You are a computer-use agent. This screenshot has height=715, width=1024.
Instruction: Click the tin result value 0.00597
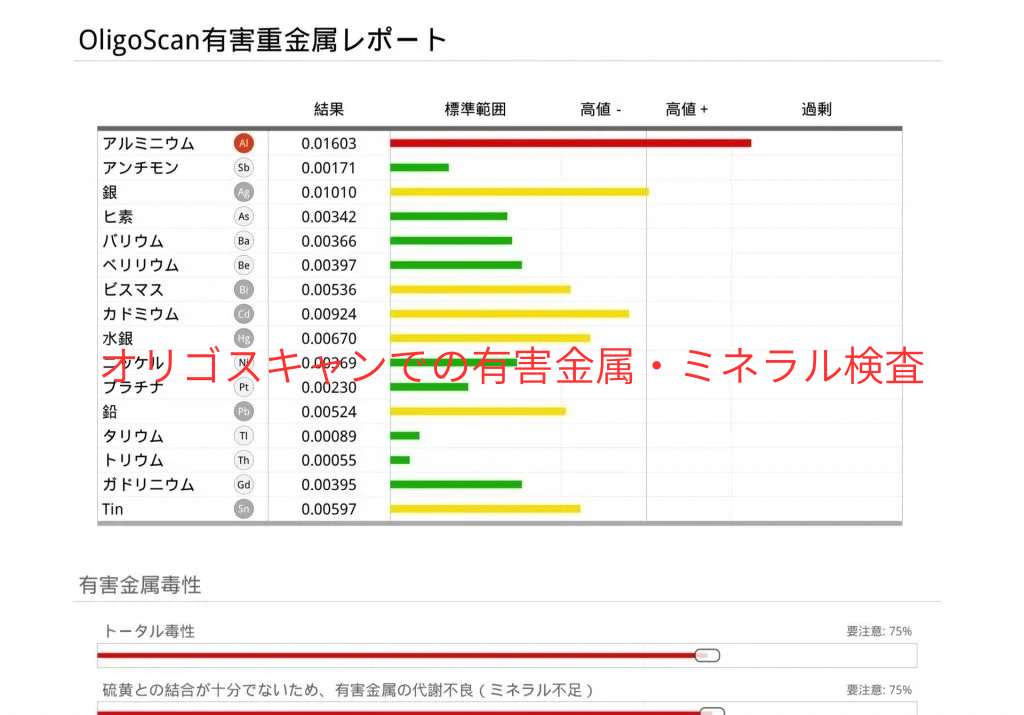click(328, 509)
